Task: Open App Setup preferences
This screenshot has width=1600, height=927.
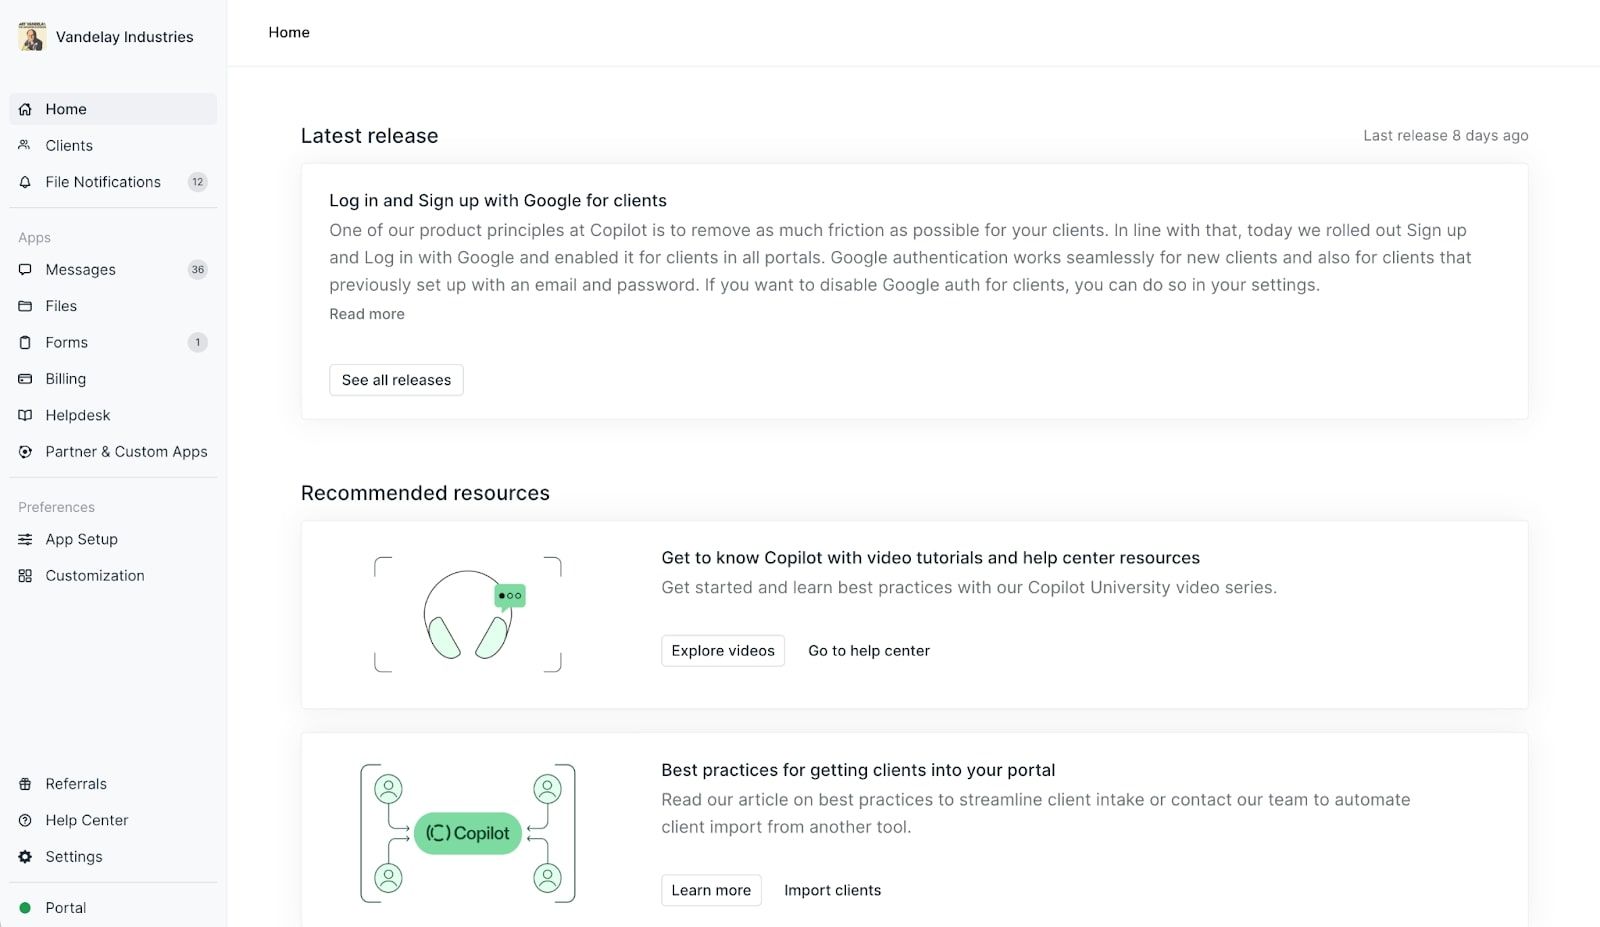Action: click(x=82, y=539)
